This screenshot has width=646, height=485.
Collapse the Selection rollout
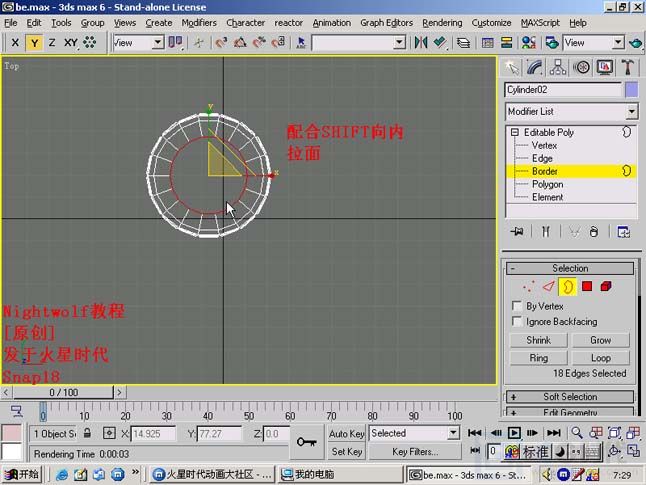(570, 268)
